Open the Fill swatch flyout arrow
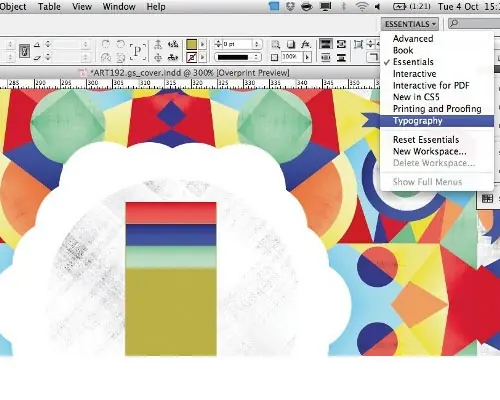The height and width of the screenshot is (400, 500). pos(202,44)
